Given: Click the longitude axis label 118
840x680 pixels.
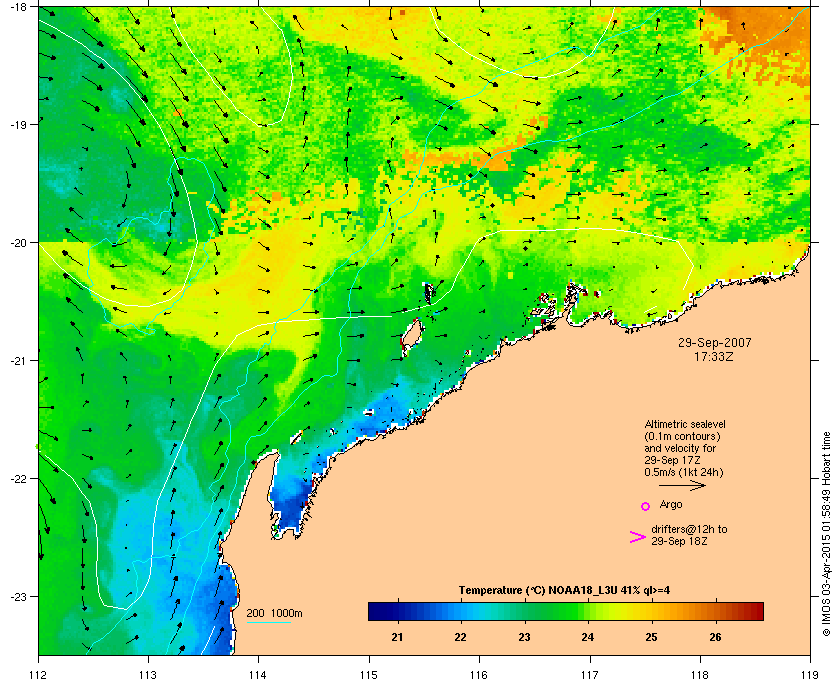Looking at the screenshot, I should click(x=700, y=675).
